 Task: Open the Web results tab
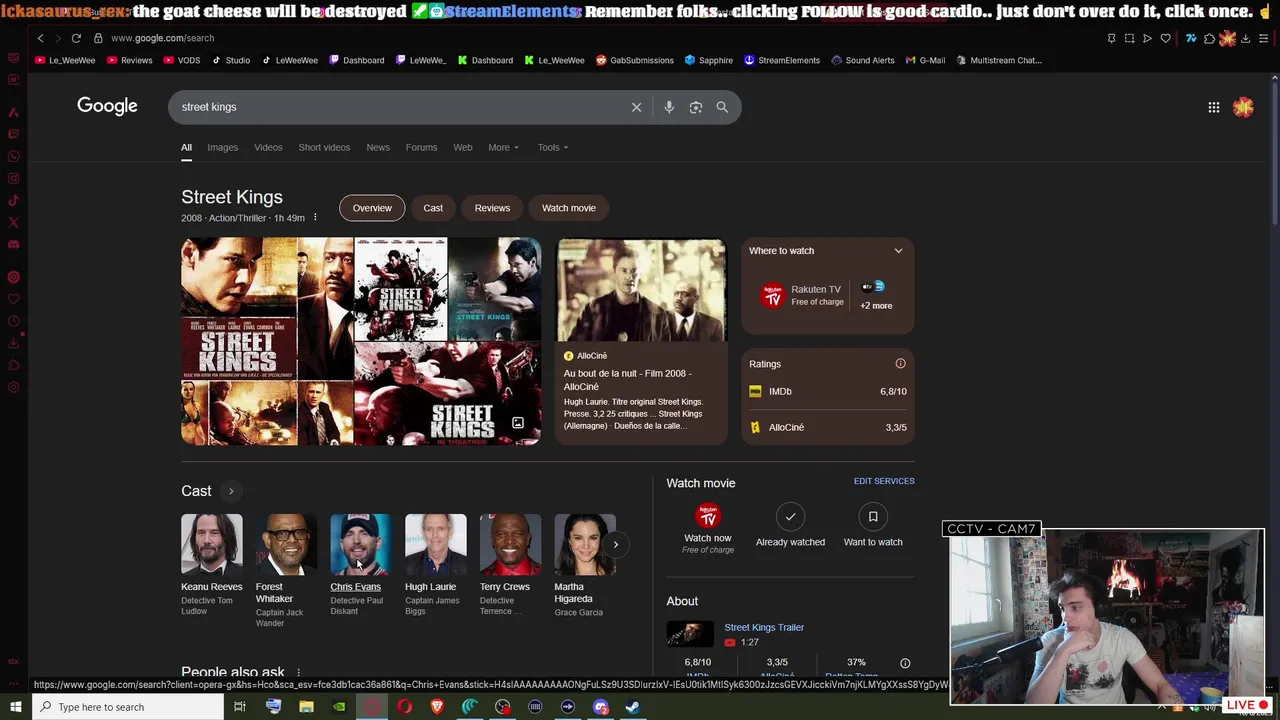(x=462, y=147)
